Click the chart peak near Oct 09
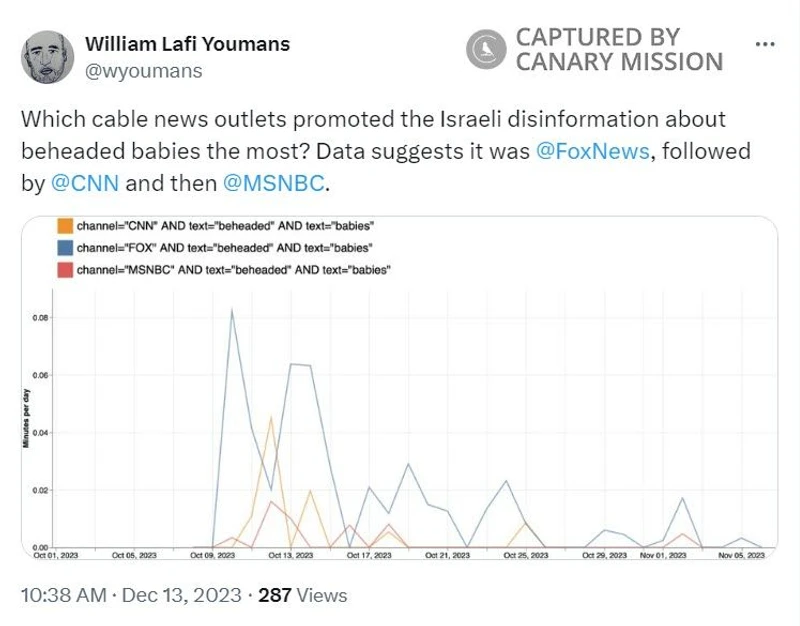Screen dimensions: 800x626 point(232,311)
